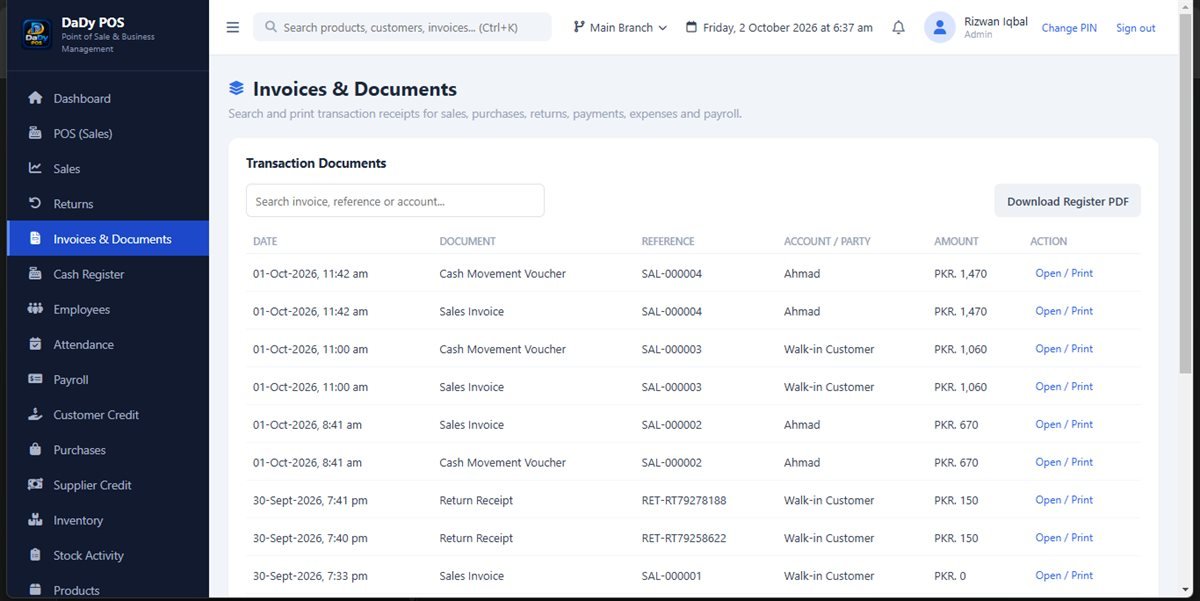Click the Transaction Documents heading
This screenshot has width=1200, height=601.
coord(316,163)
